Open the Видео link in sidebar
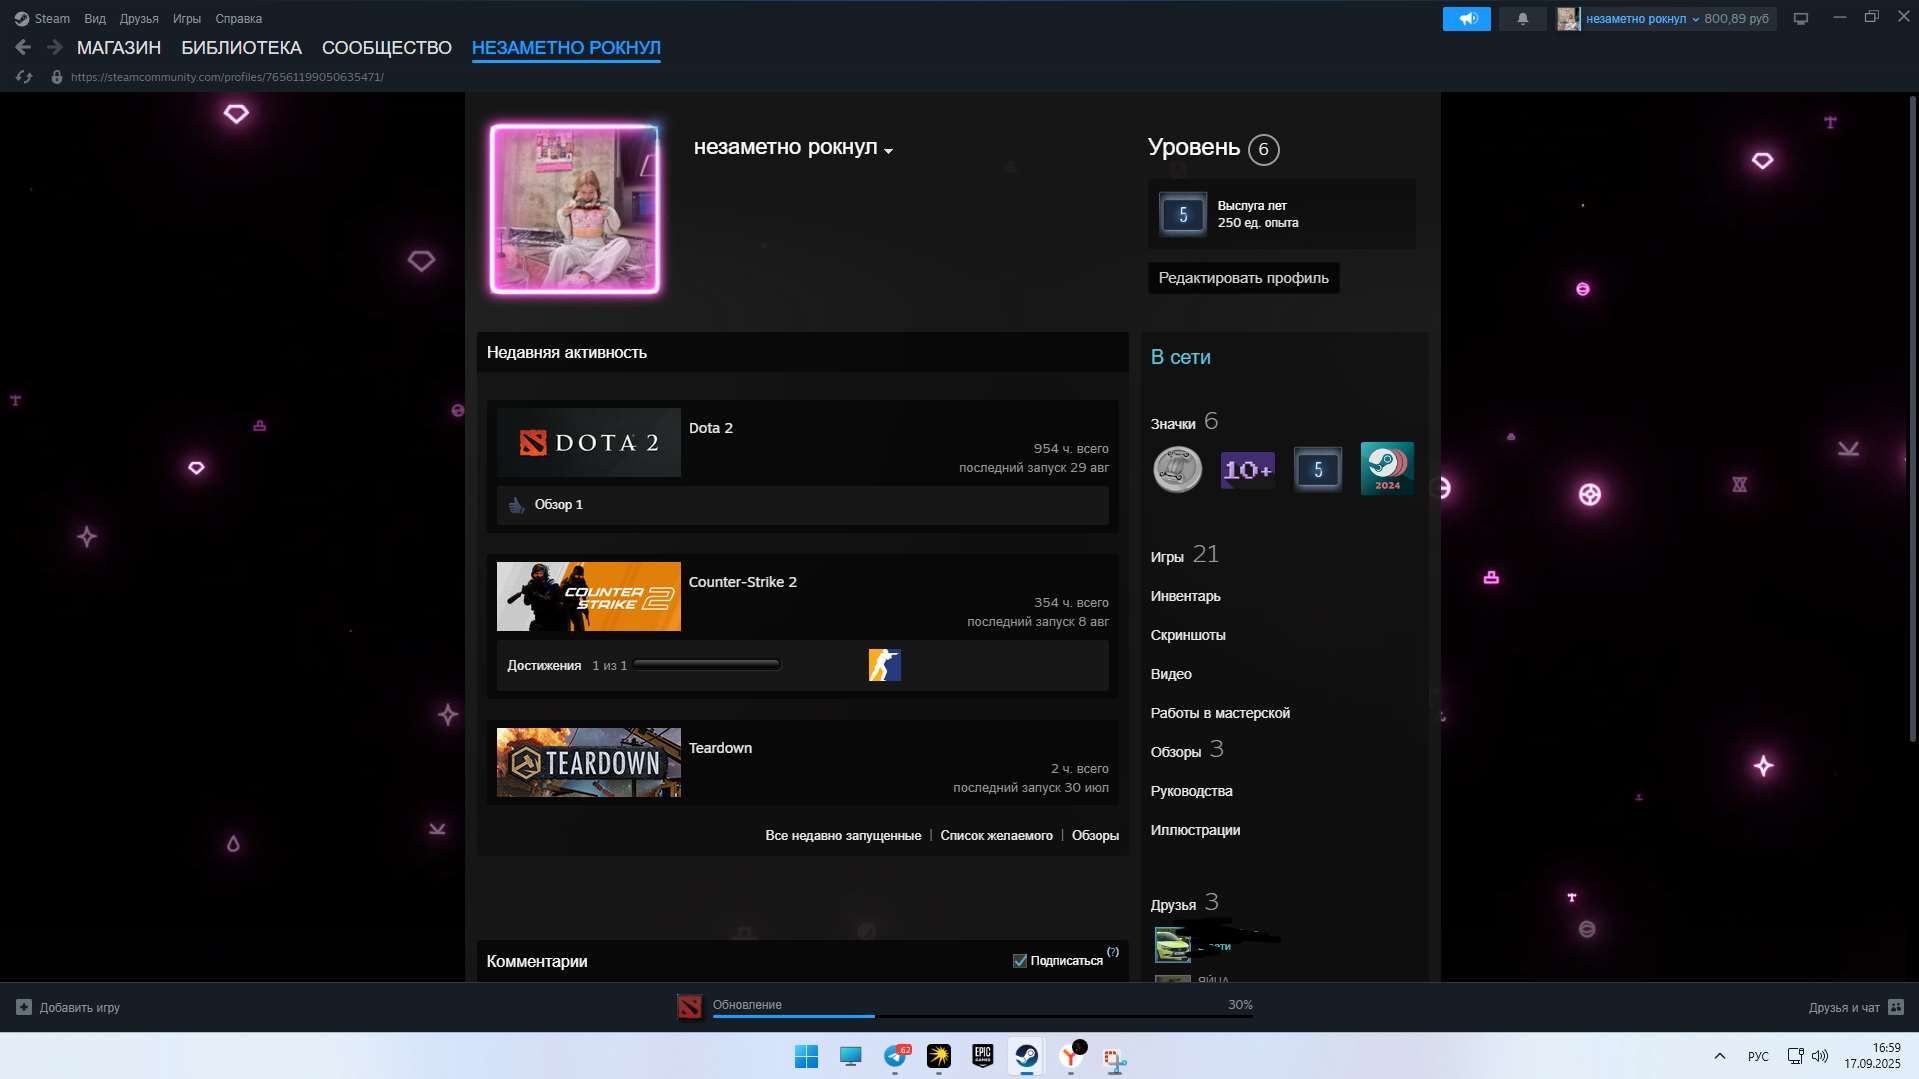Screen dimensions: 1919x1079 pyautogui.click(x=1171, y=674)
